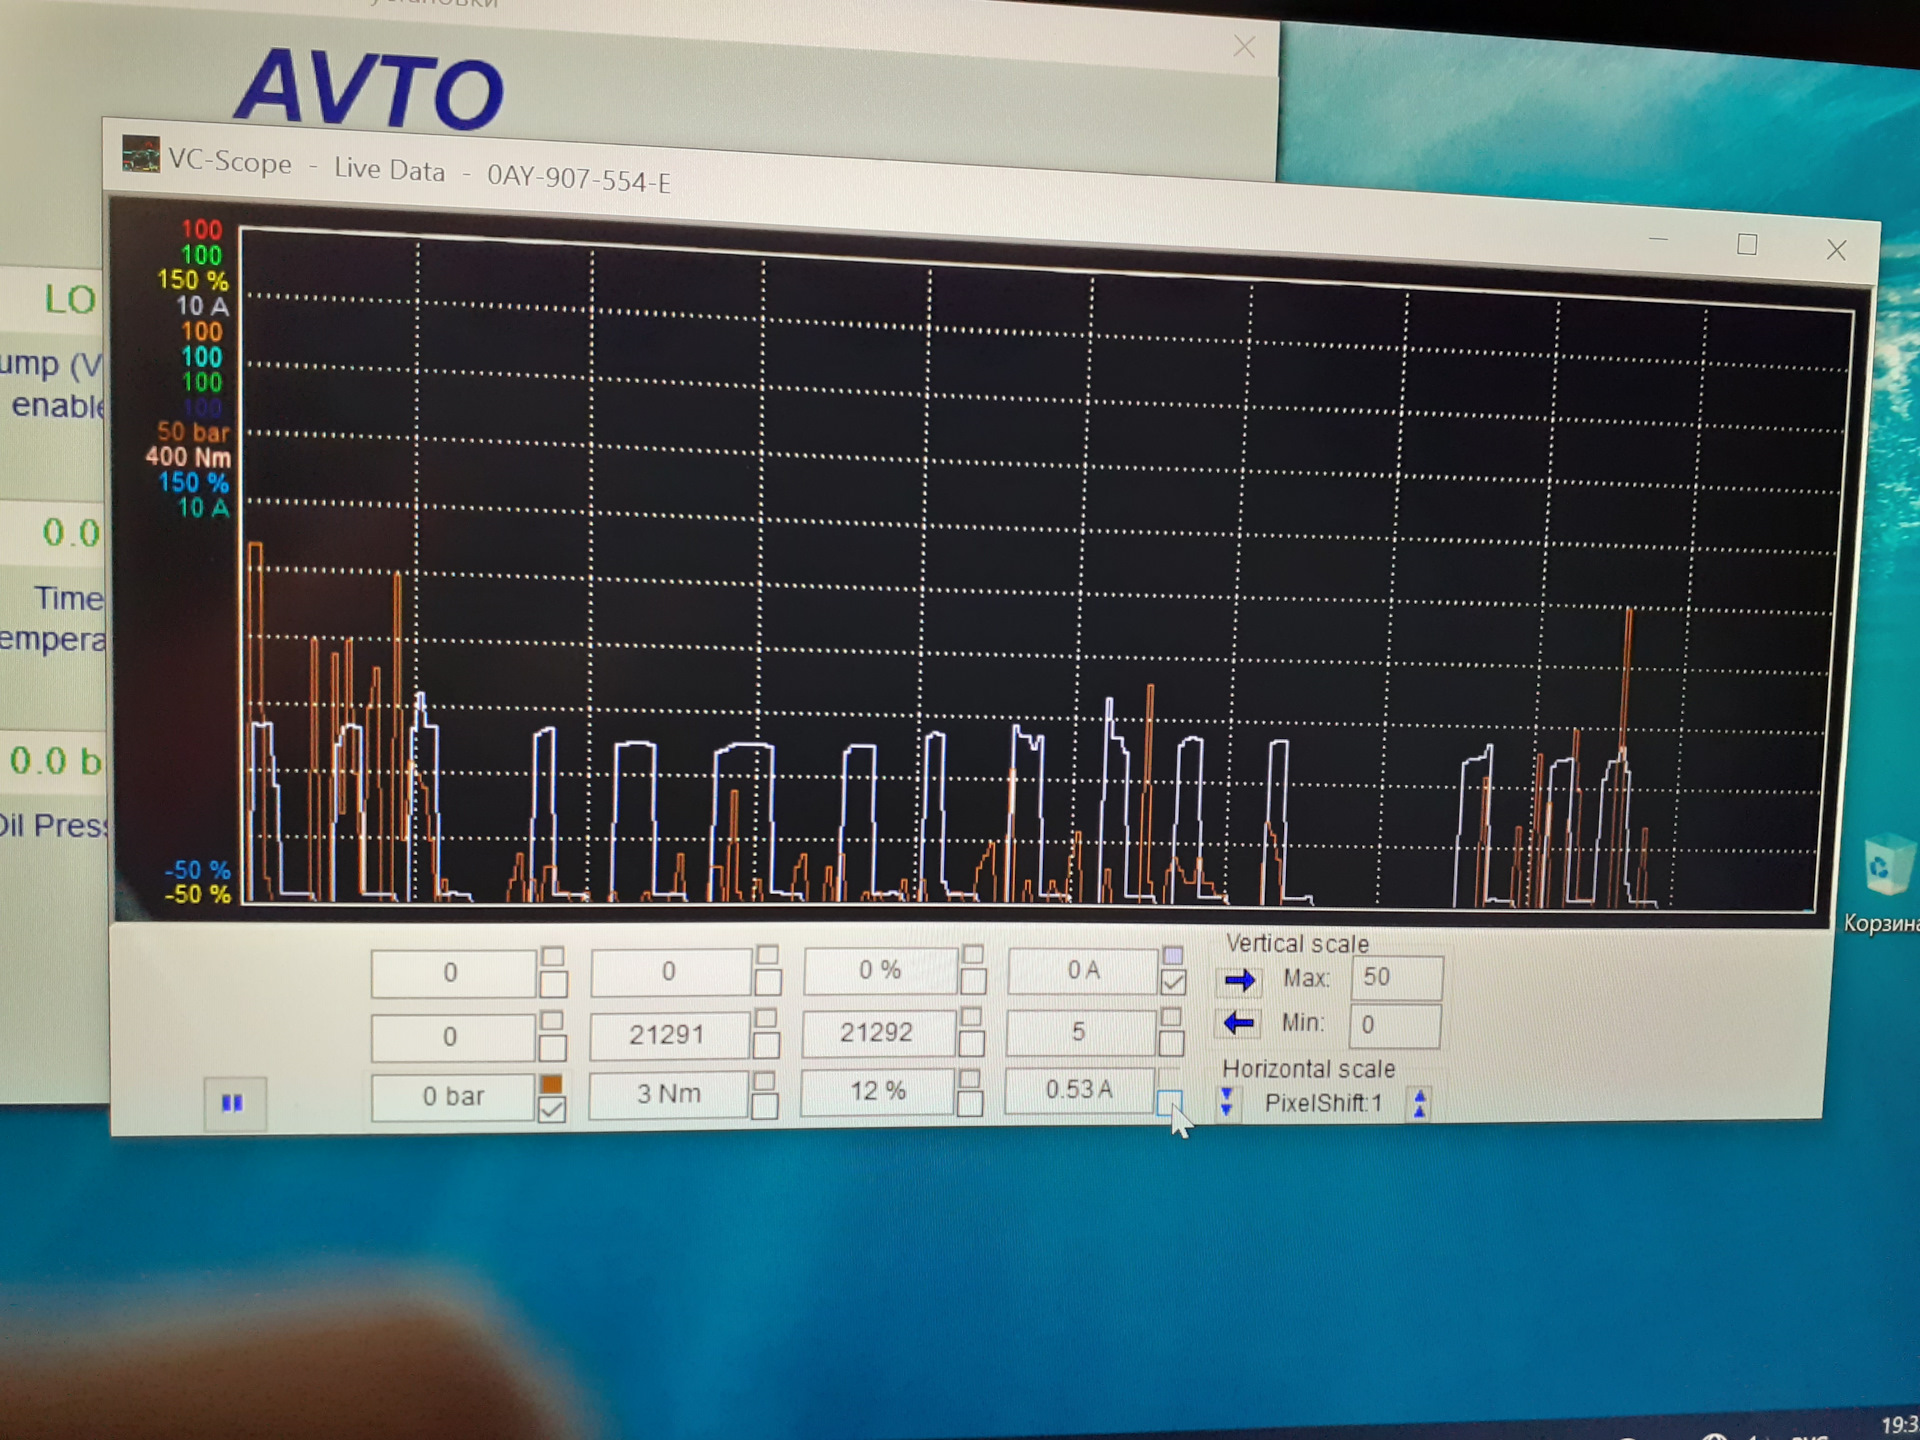Screen dimensions: 1920x1440
Task: Click the vertical scale Min field
Action: 1394,1025
